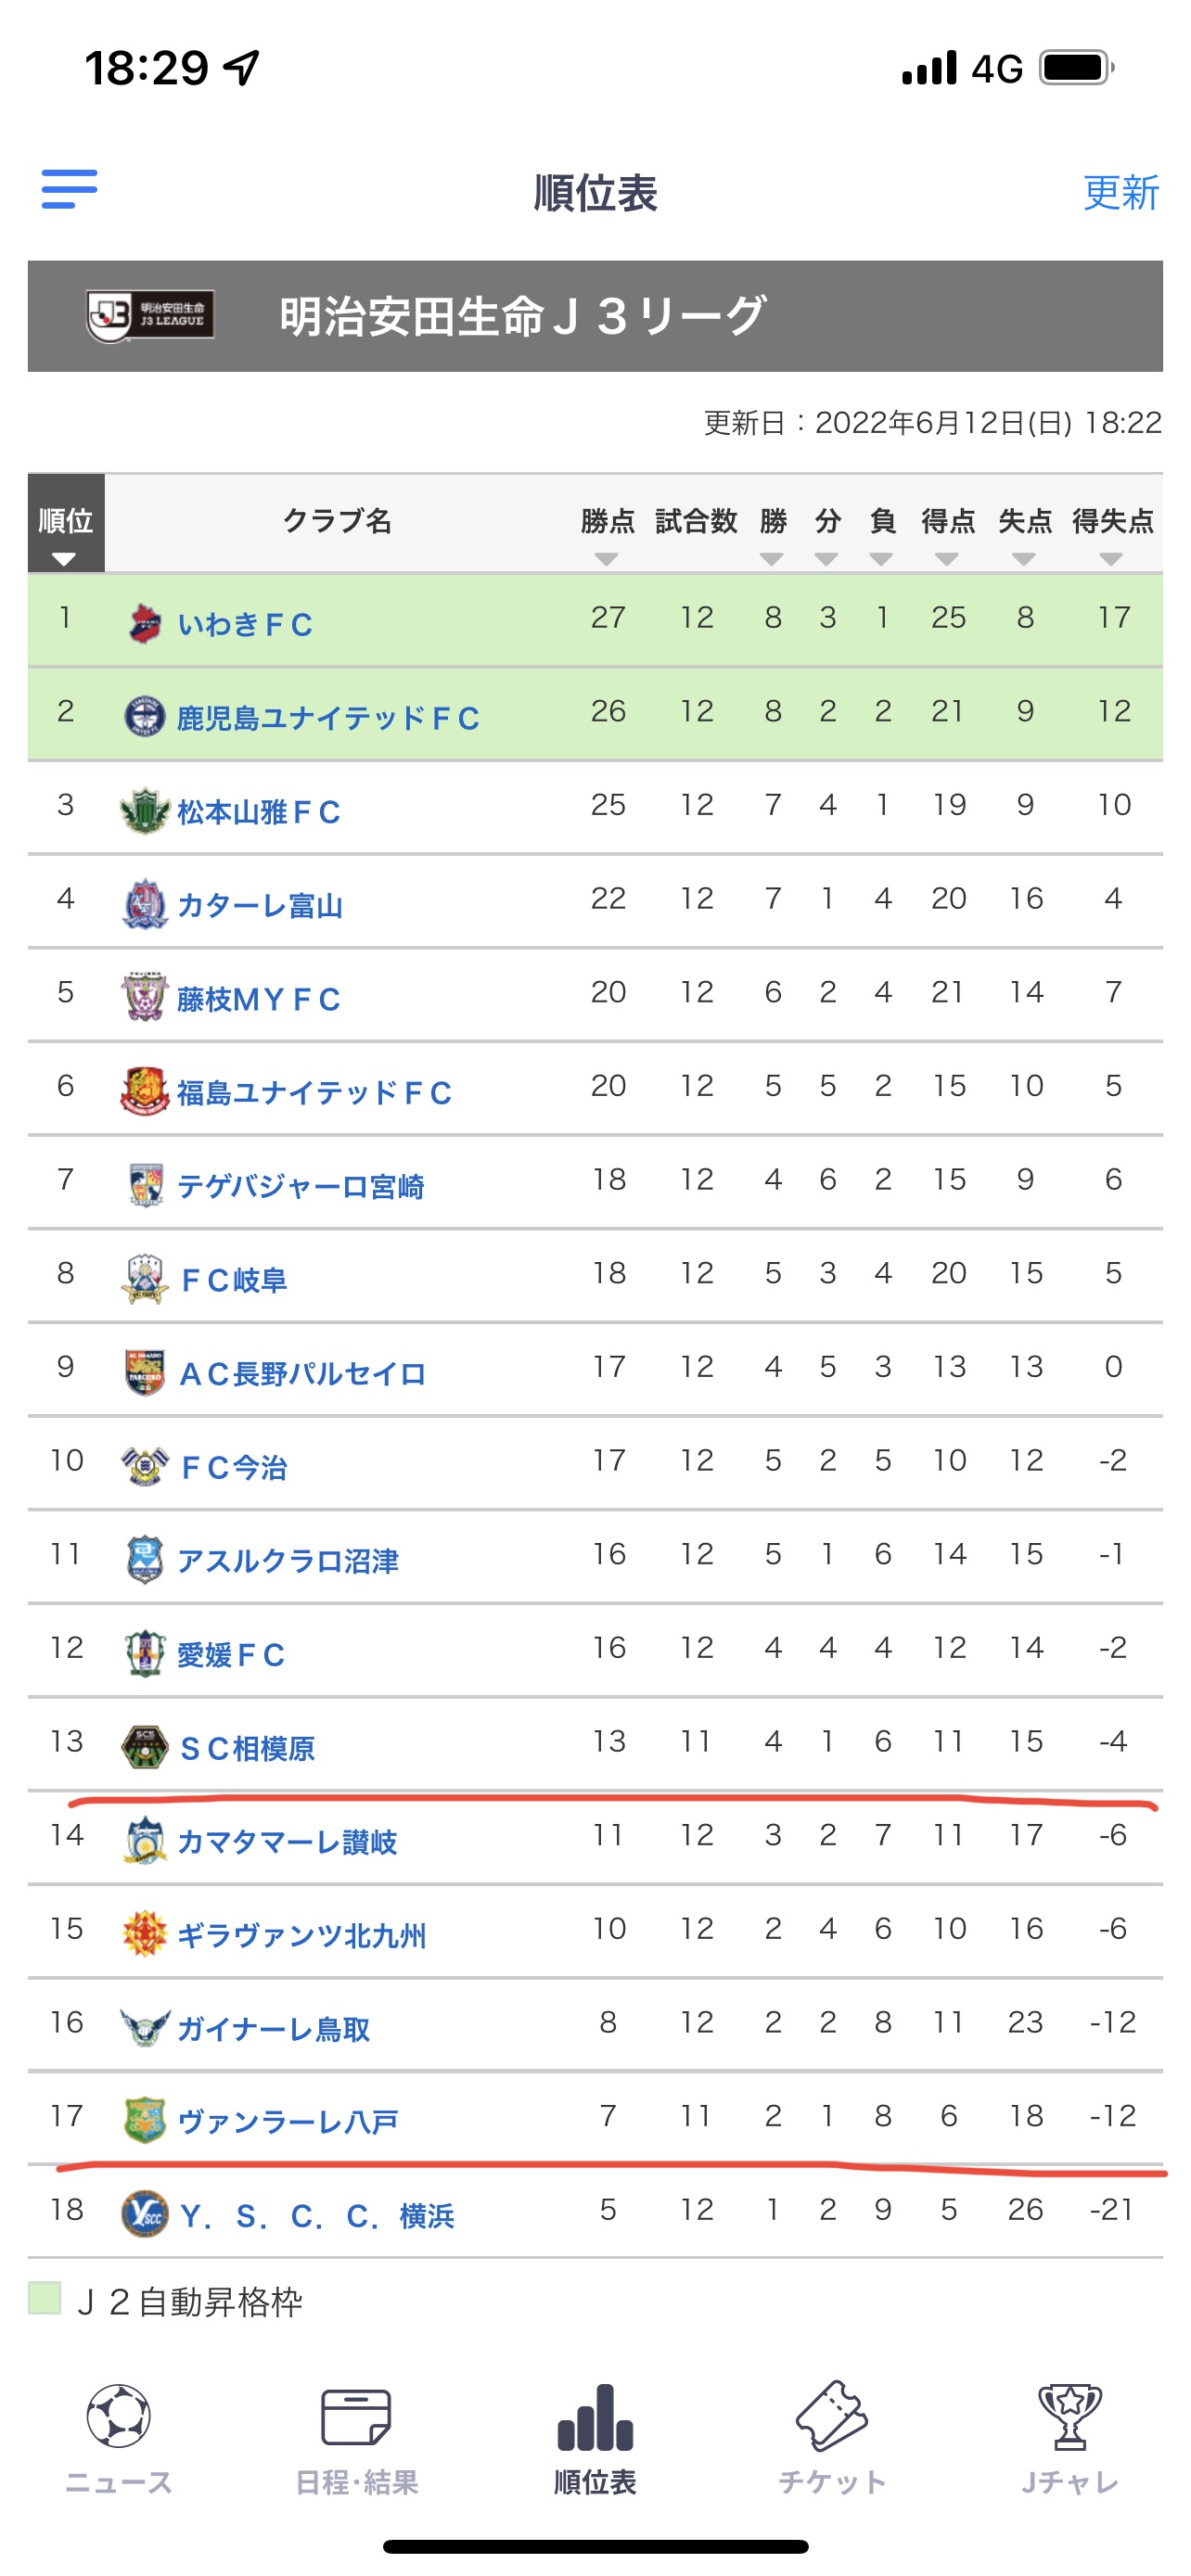Tap the 松本山雅FC club crest
Image resolution: width=1191 pixels, height=2576 pixels.
(145, 811)
